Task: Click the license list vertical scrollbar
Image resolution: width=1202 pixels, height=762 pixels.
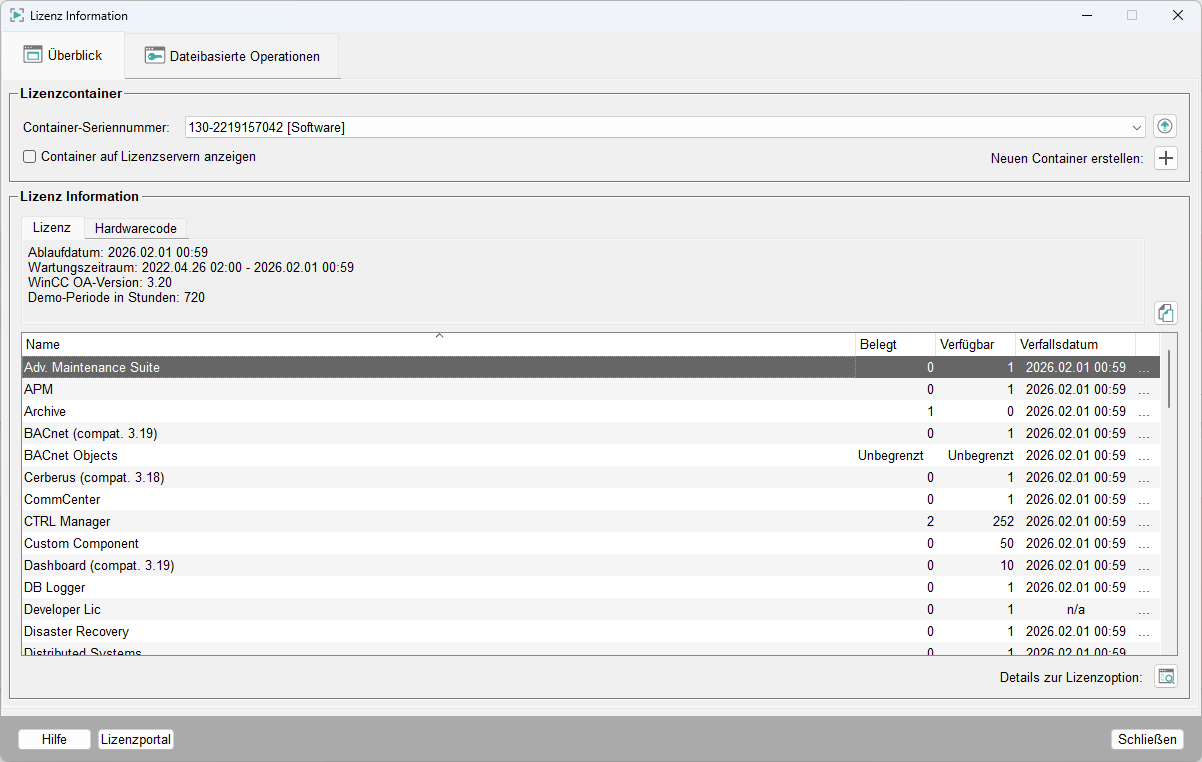Action: 1169,380
